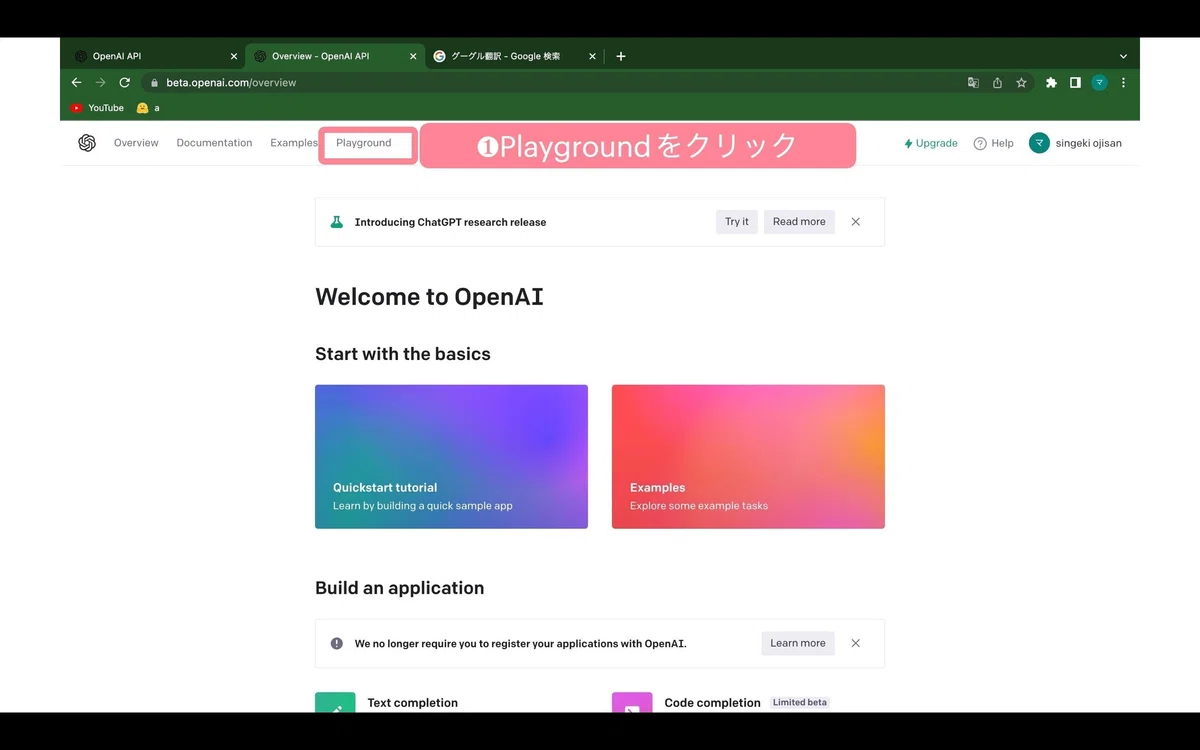Click the Chrome profile avatar
Viewport: 1200px width, 750px height.
1100,83
